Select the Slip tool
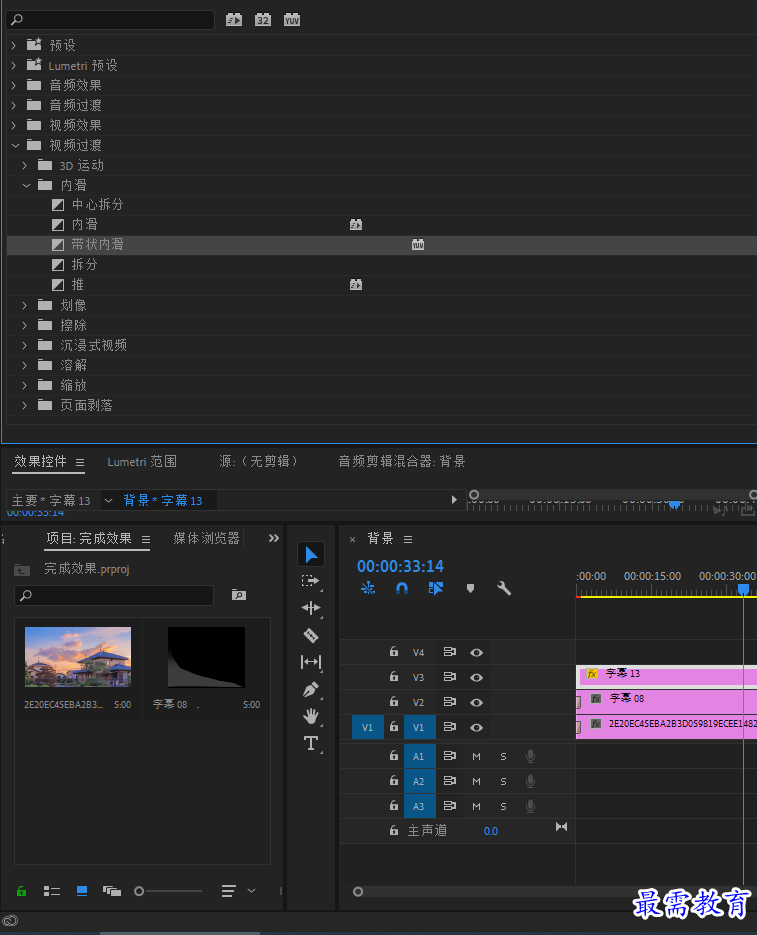The width and height of the screenshot is (757, 935). (311, 662)
